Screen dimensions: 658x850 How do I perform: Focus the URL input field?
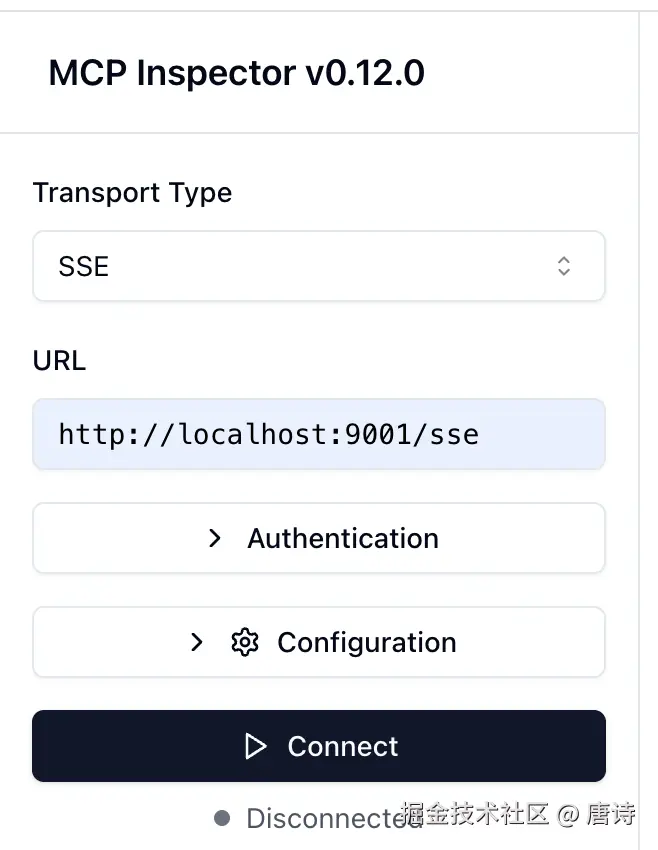pos(319,434)
